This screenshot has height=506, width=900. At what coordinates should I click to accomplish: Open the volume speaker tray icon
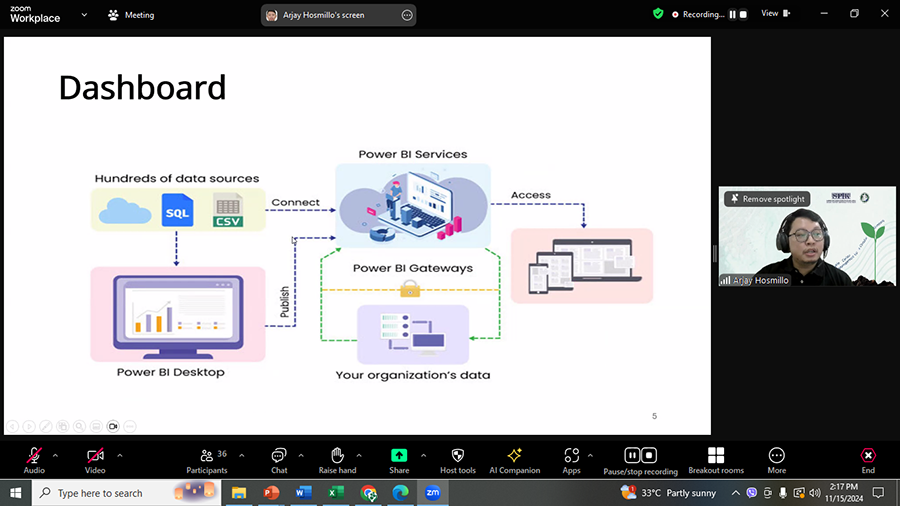click(814, 493)
